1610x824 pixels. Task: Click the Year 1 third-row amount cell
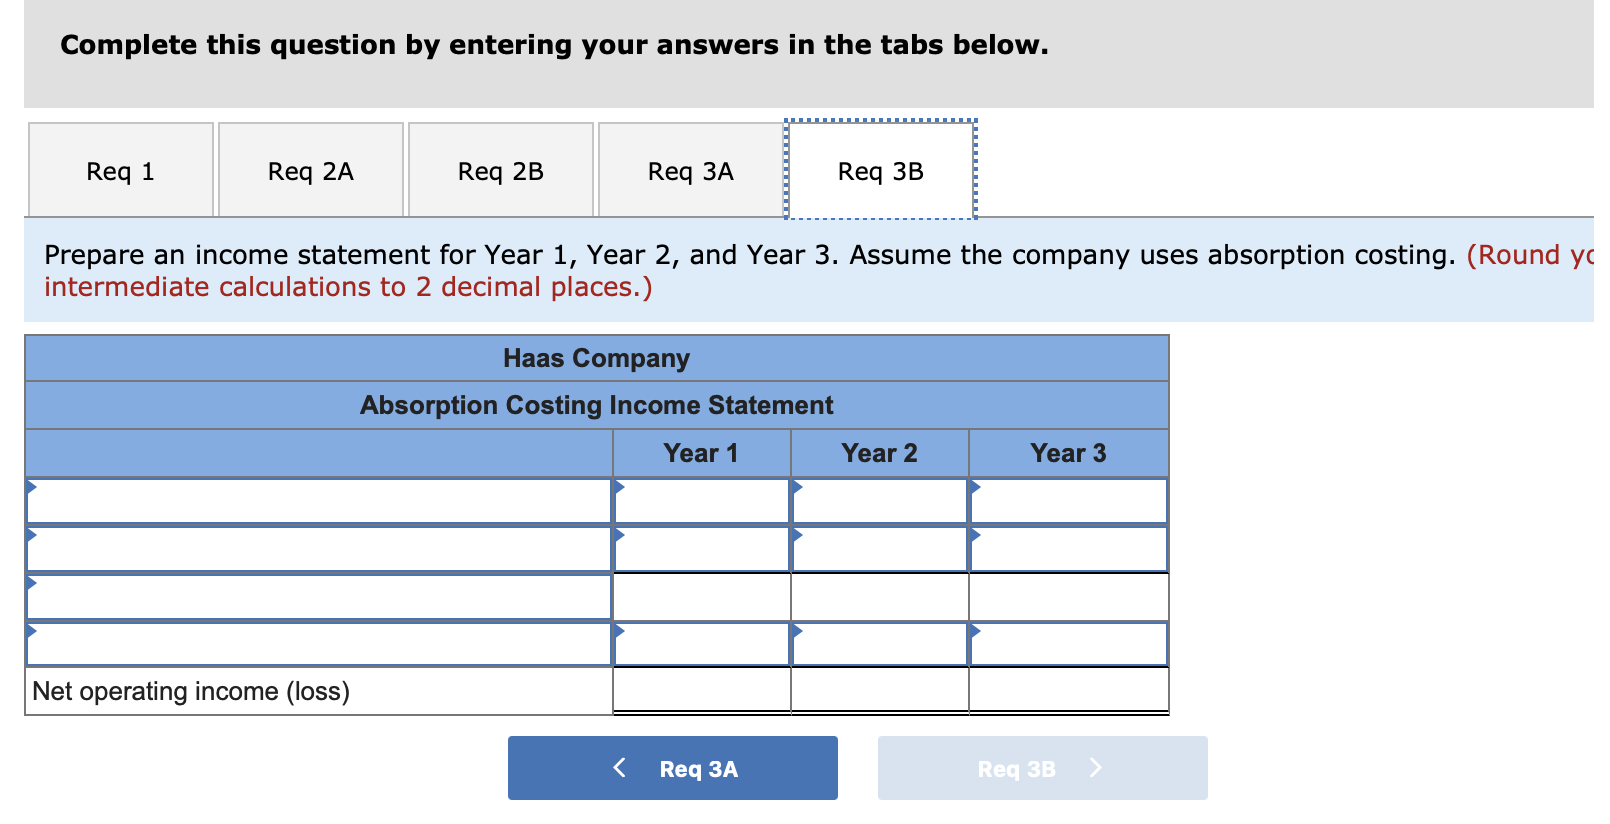tap(700, 596)
